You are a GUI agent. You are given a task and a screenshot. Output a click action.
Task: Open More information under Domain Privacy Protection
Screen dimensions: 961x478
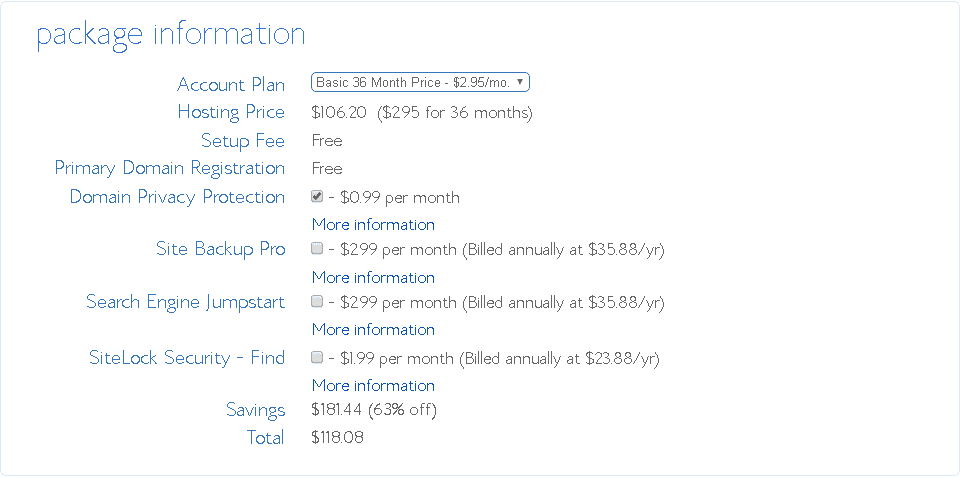point(373,225)
